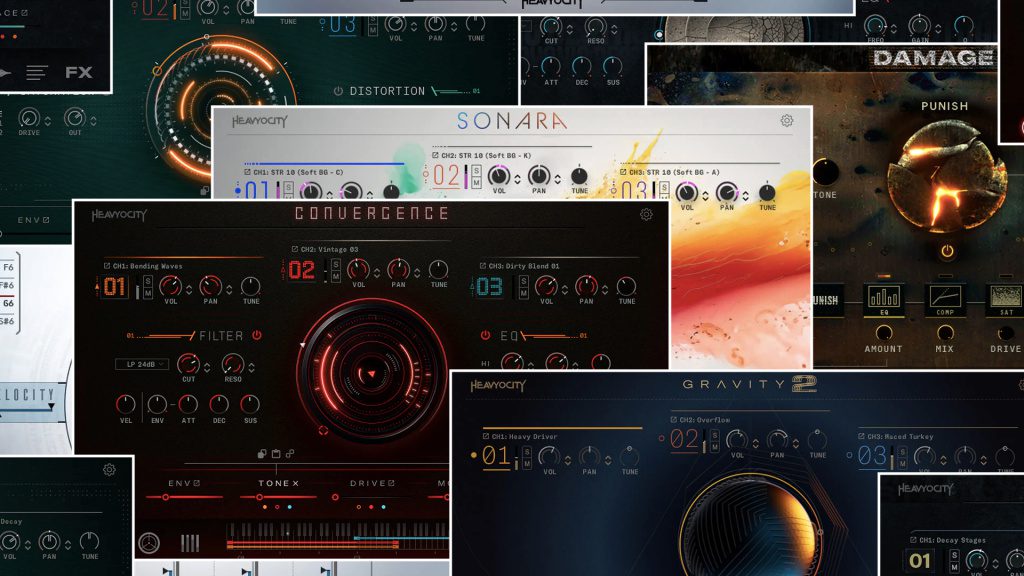1024x576 pixels.
Task: Click edit icon beside CH1: Decay Stages
Action: 912,540
